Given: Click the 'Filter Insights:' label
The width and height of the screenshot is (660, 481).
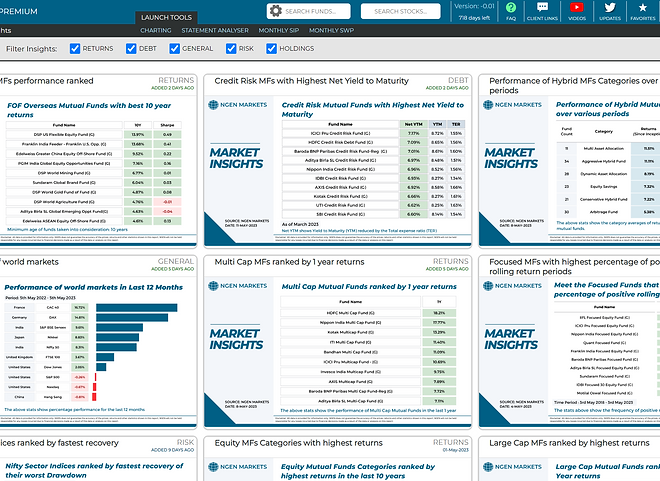Looking at the screenshot, I should click(32, 49).
